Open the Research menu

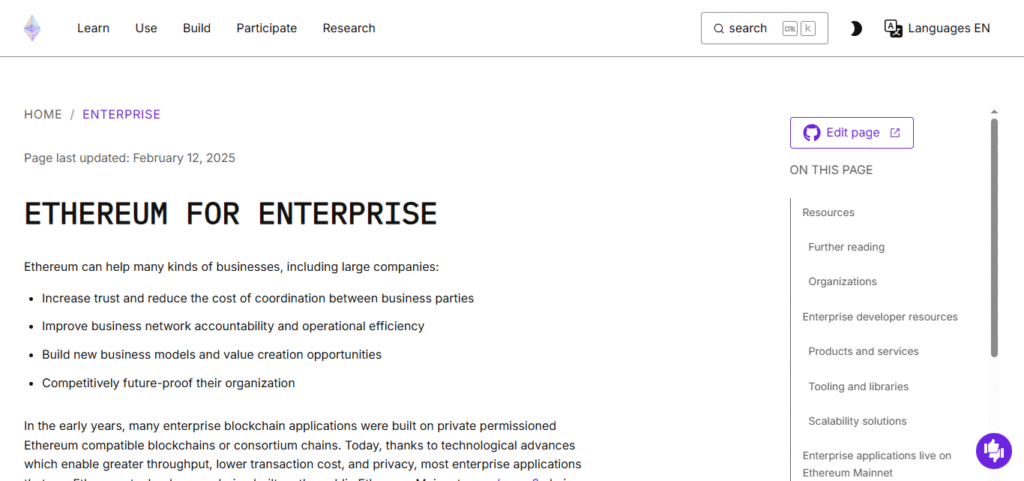coord(349,28)
